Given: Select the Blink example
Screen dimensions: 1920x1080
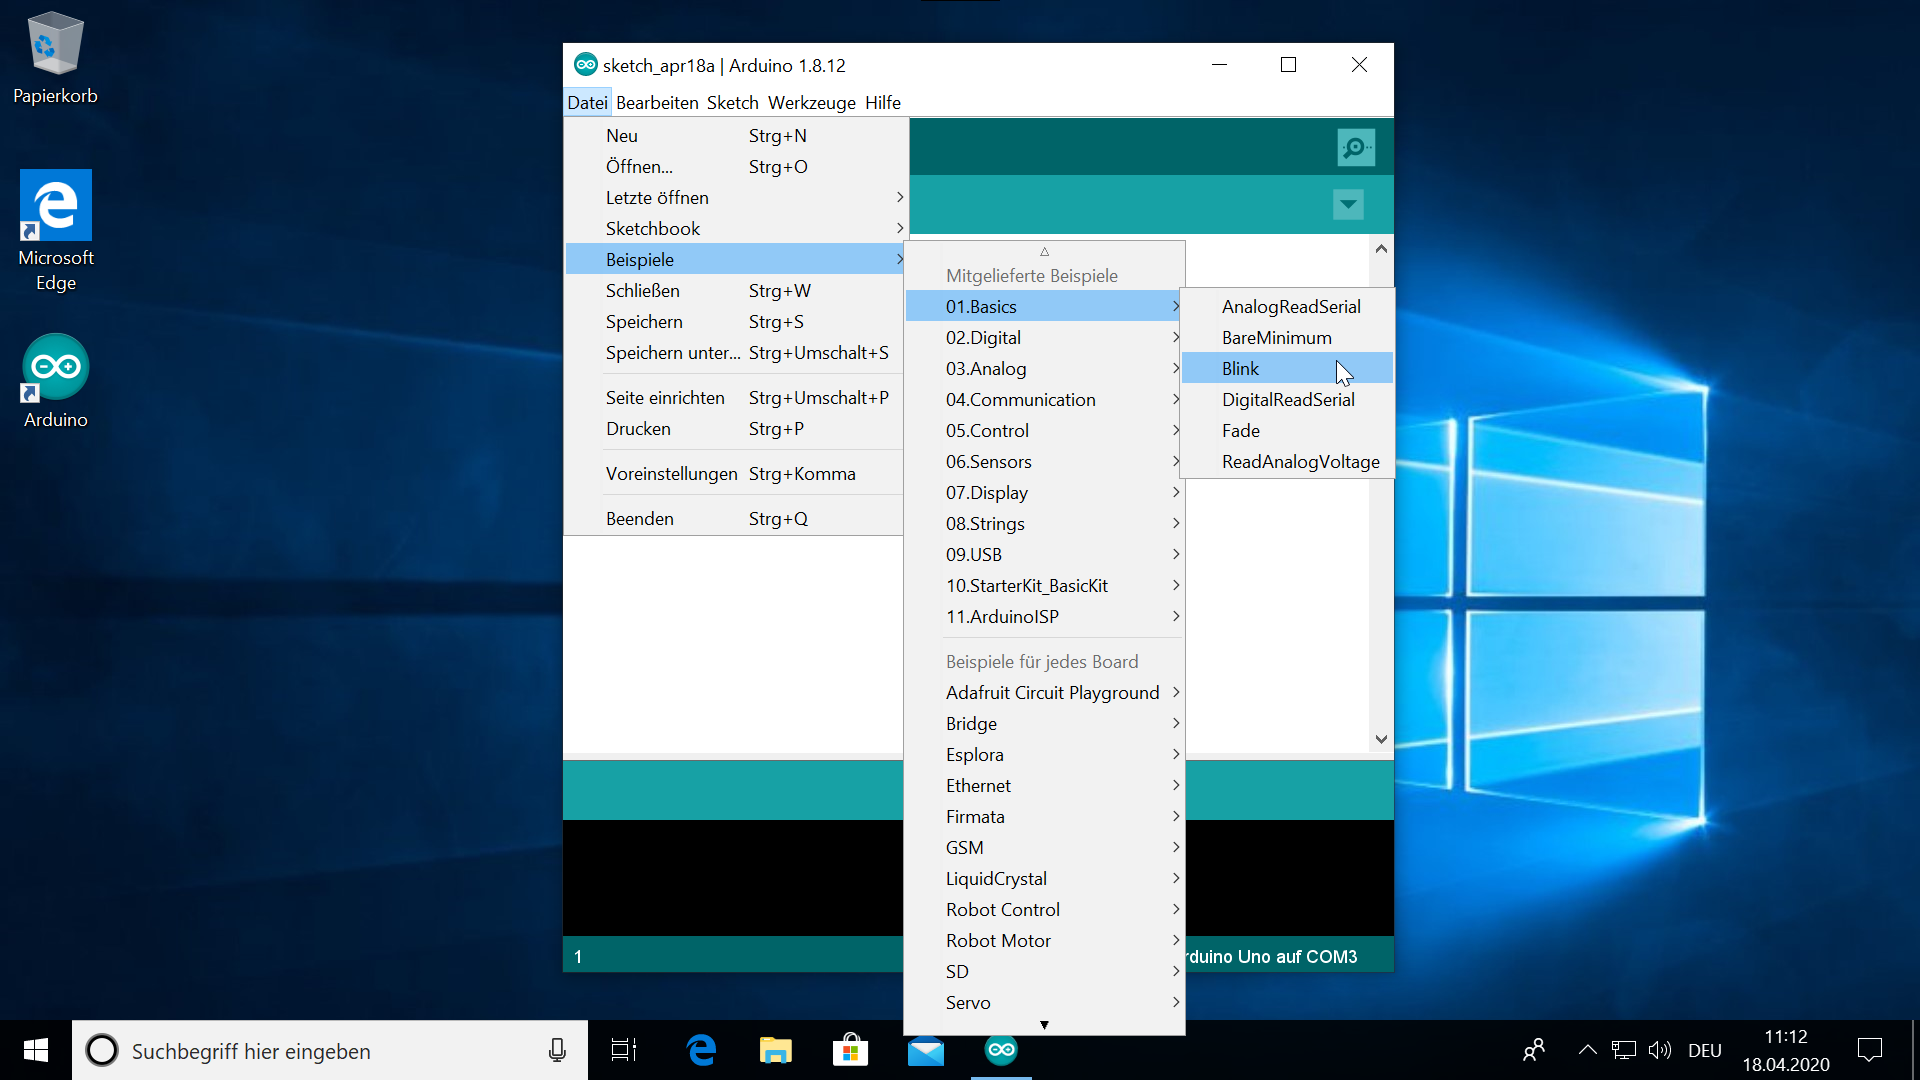Looking at the screenshot, I should point(1287,368).
